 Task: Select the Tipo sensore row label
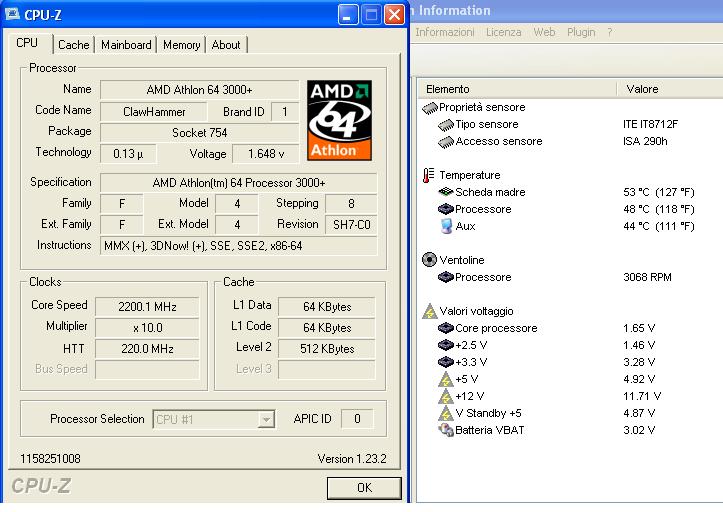486,125
